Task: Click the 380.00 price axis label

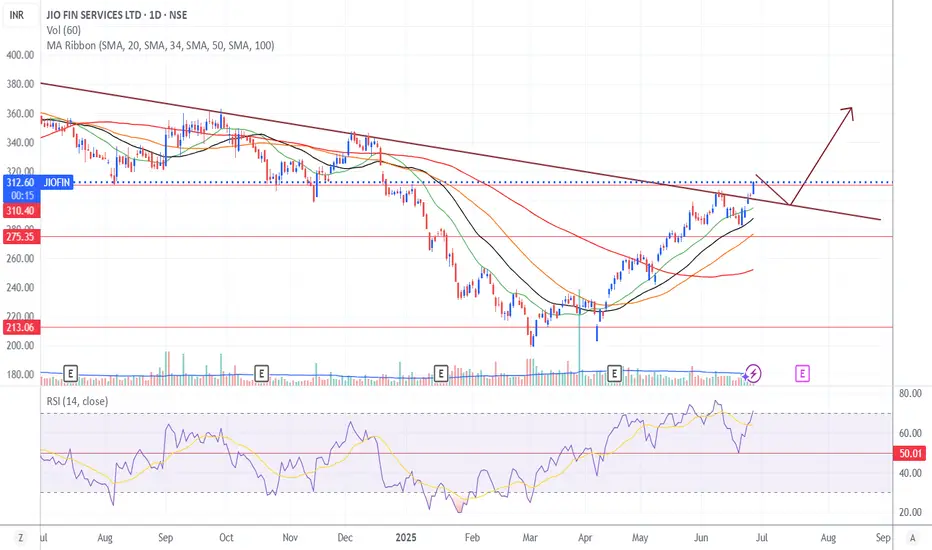Action: (20, 84)
